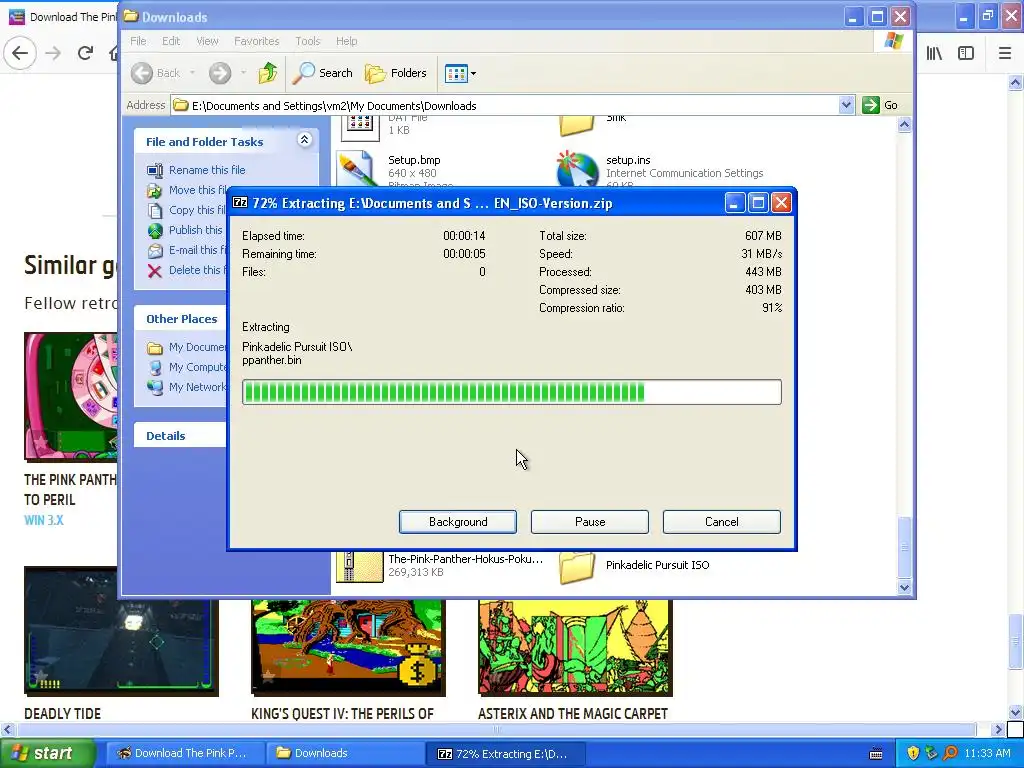Click the Downloads list scroll down arrow

coord(904,587)
